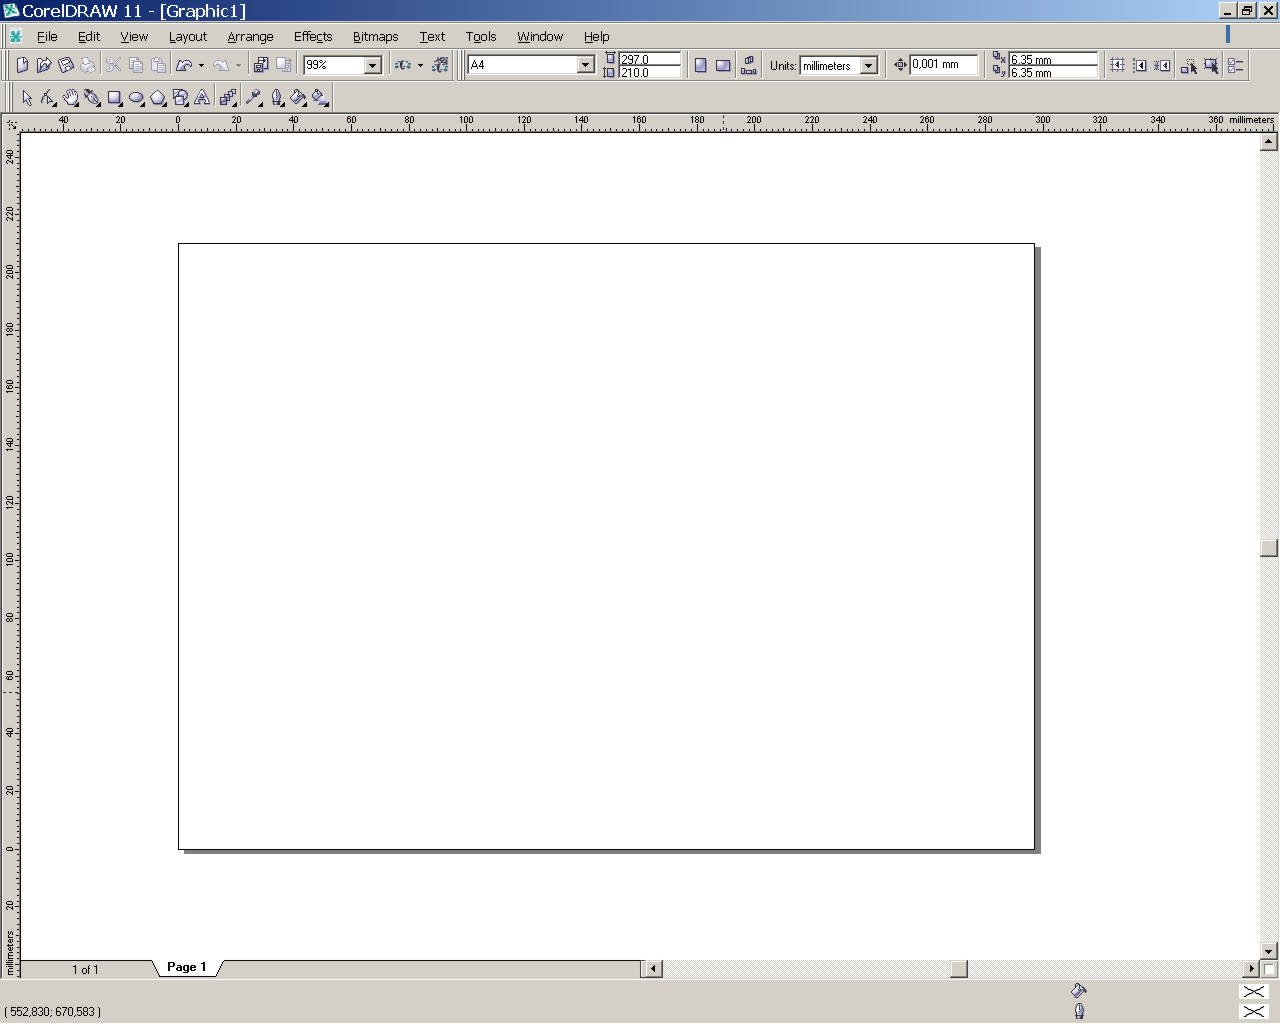
Task: Click the nudge offset 0,001 mm field
Action: tap(943, 64)
